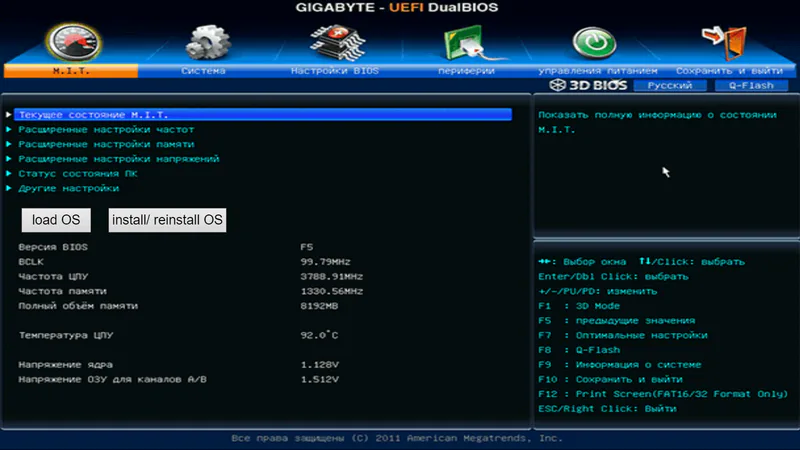Click the F5 предыдущие значения hint
Screen dimensions: 800x450
(x=616, y=321)
